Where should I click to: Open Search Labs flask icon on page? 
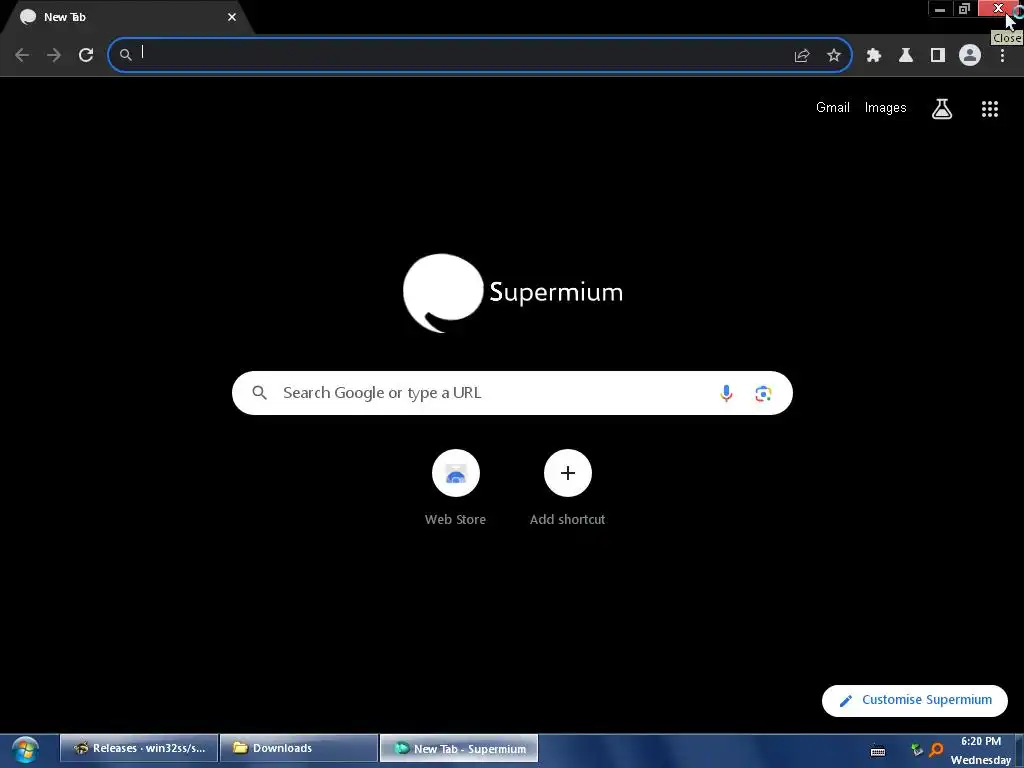click(x=942, y=109)
